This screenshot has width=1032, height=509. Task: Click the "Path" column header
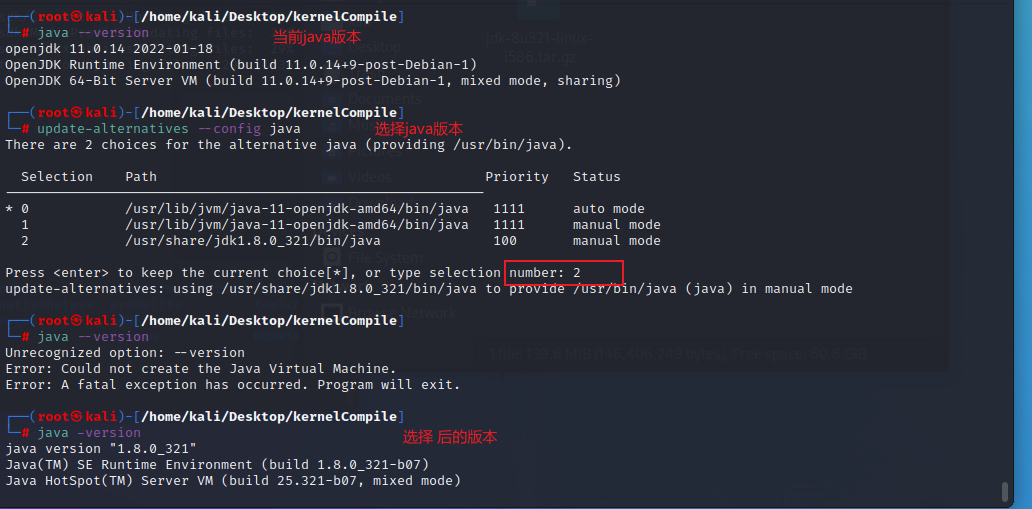tap(141, 177)
